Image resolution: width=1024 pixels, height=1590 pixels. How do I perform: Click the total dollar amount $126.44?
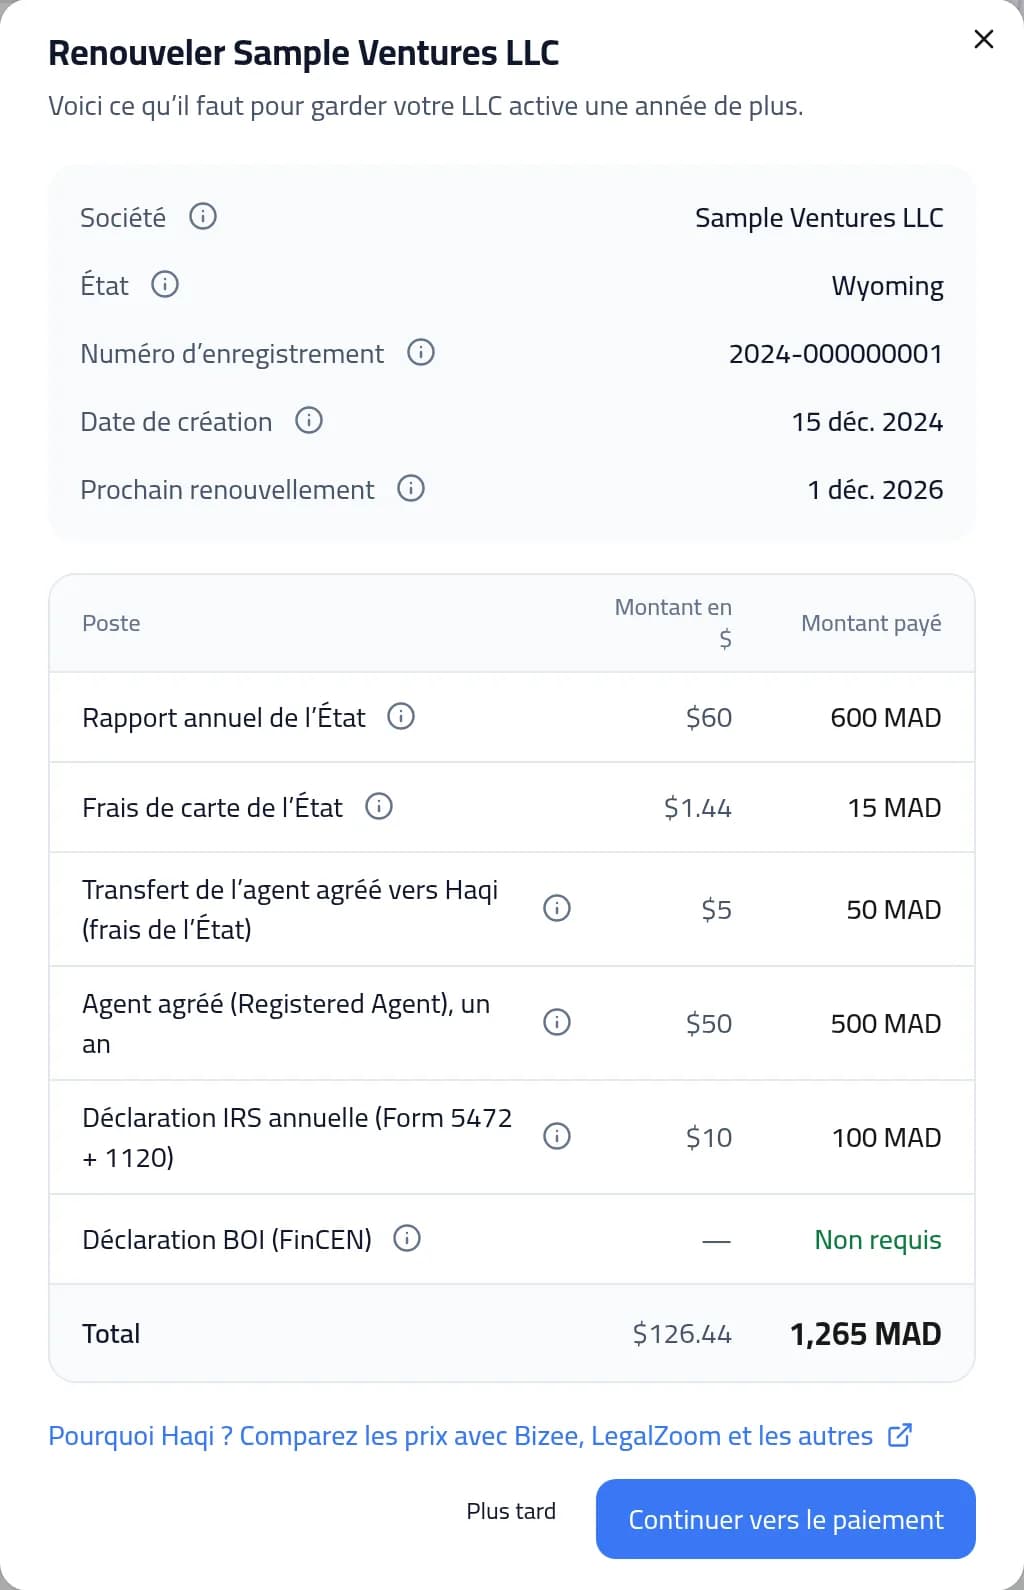682,1334
